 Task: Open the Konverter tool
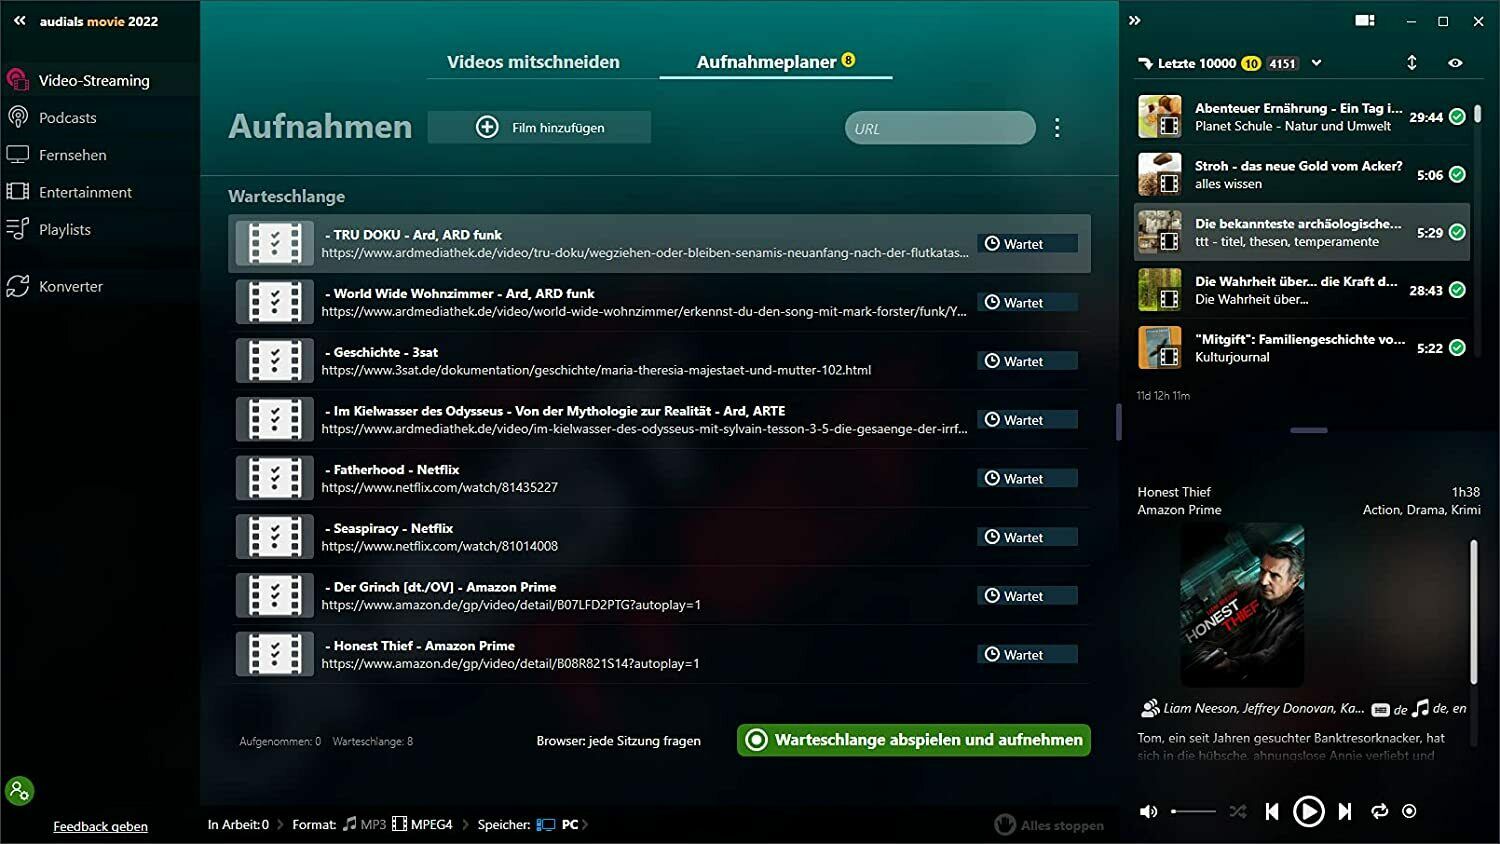pyautogui.click(x=70, y=287)
